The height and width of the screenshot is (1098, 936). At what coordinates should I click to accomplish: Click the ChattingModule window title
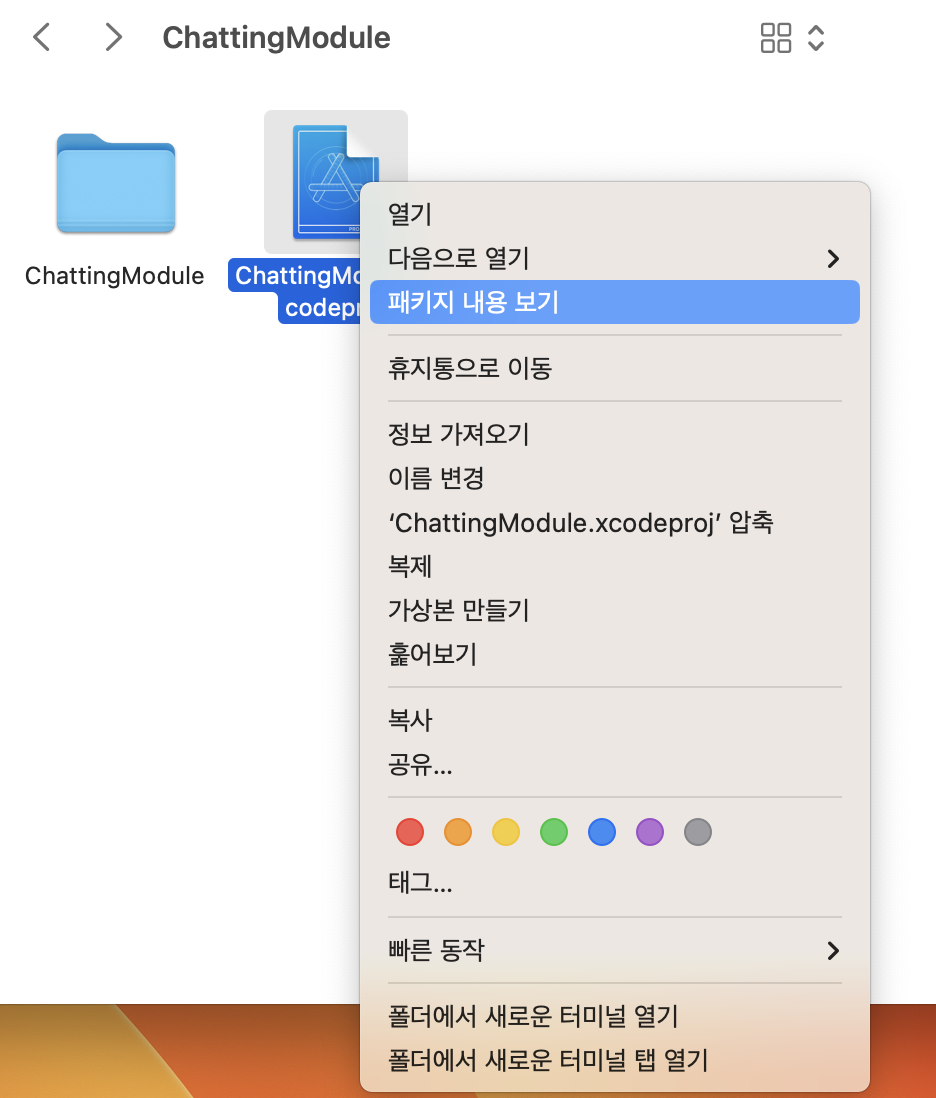[277, 38]
